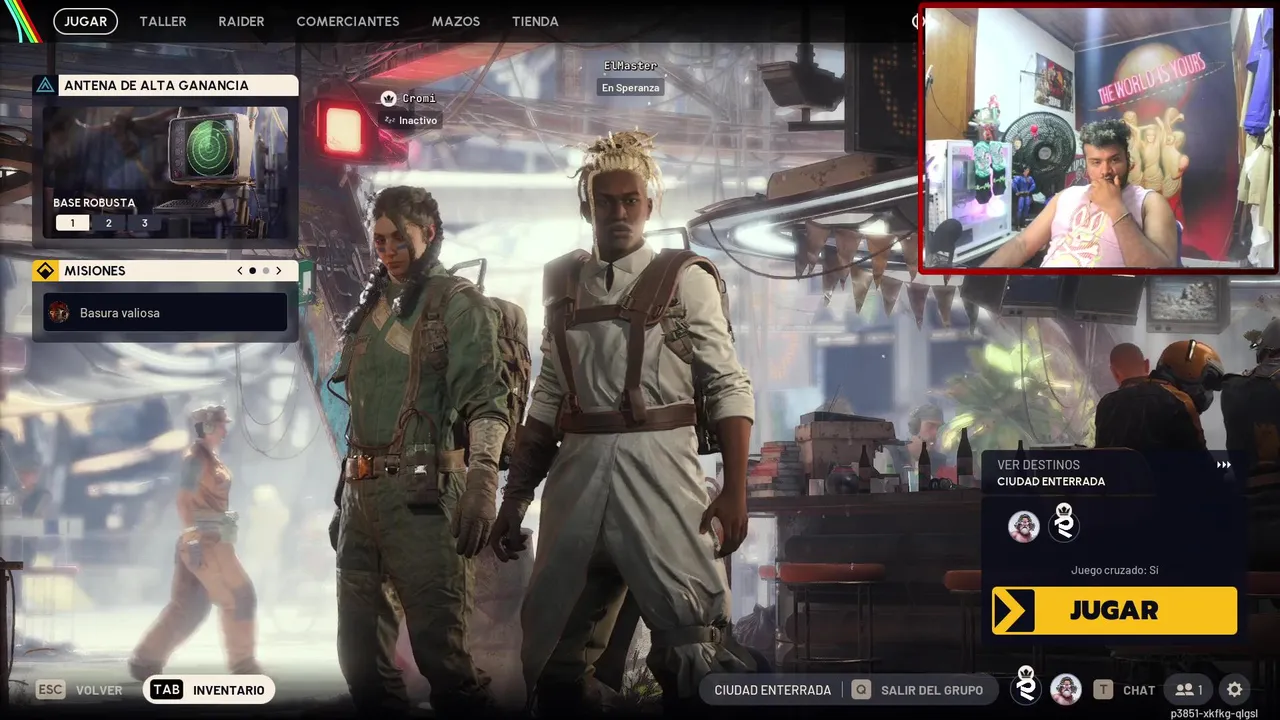Click Juego cruzado: Sí crossplay text
Viewport: 1280px width, 720px height.
[x=1114, y=570]
